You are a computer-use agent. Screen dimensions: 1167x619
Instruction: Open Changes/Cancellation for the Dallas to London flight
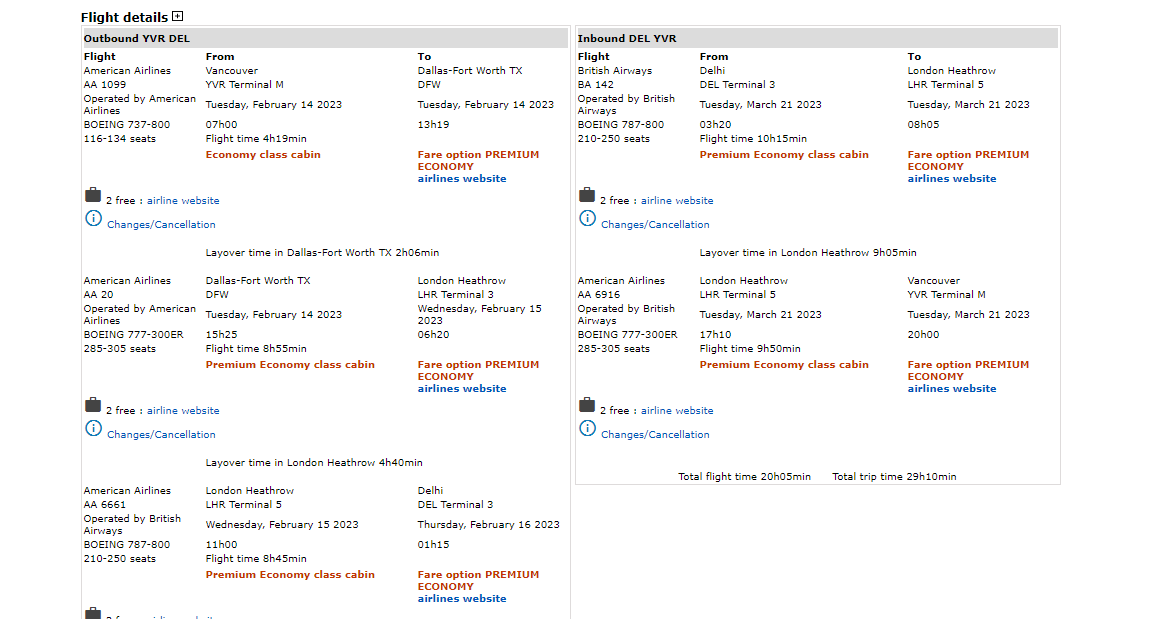click(x=161, y=435)
